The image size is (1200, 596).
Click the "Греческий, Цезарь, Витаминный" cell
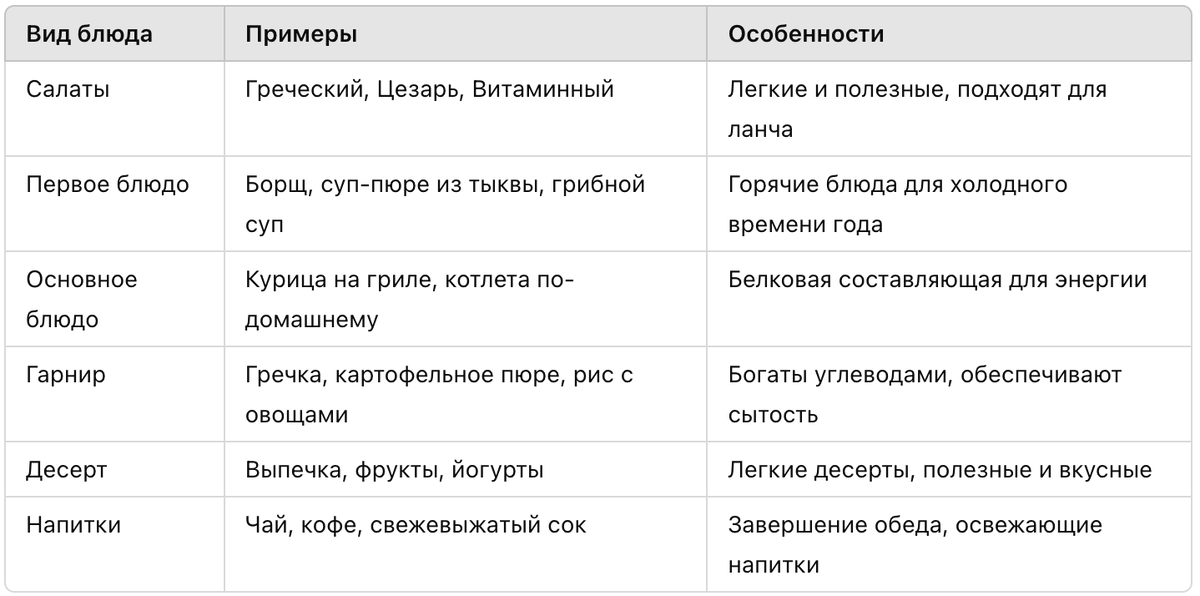coord(466,109)
